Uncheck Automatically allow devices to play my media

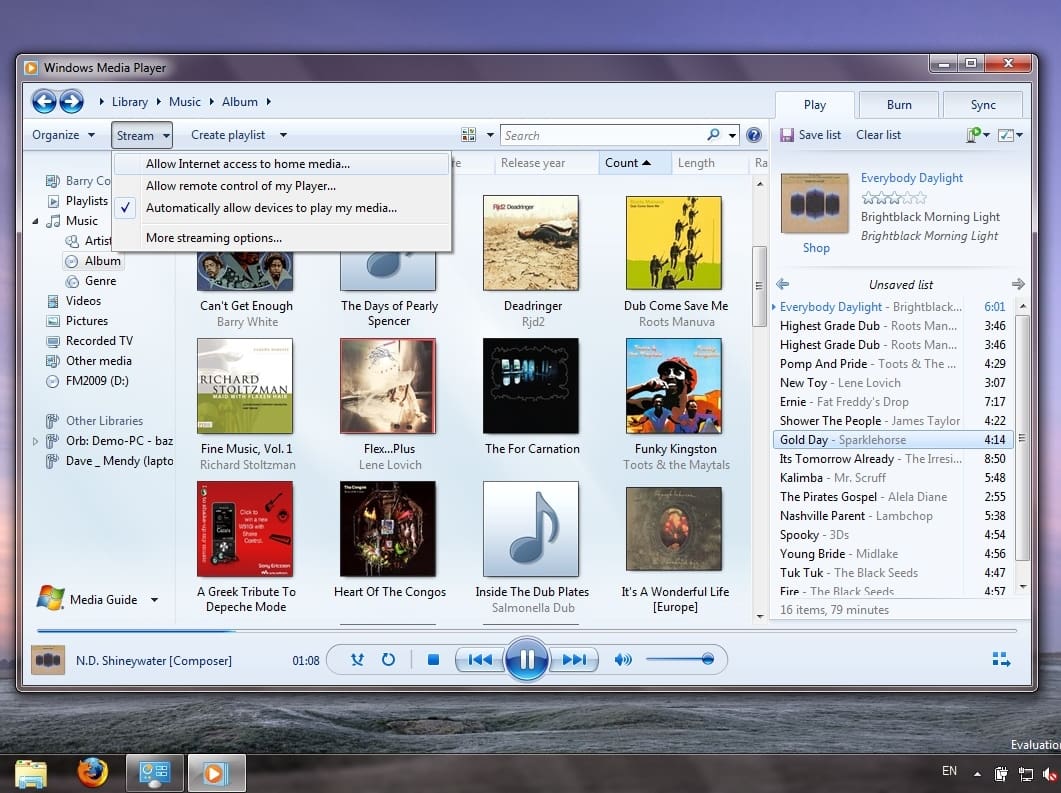[271, 208]
